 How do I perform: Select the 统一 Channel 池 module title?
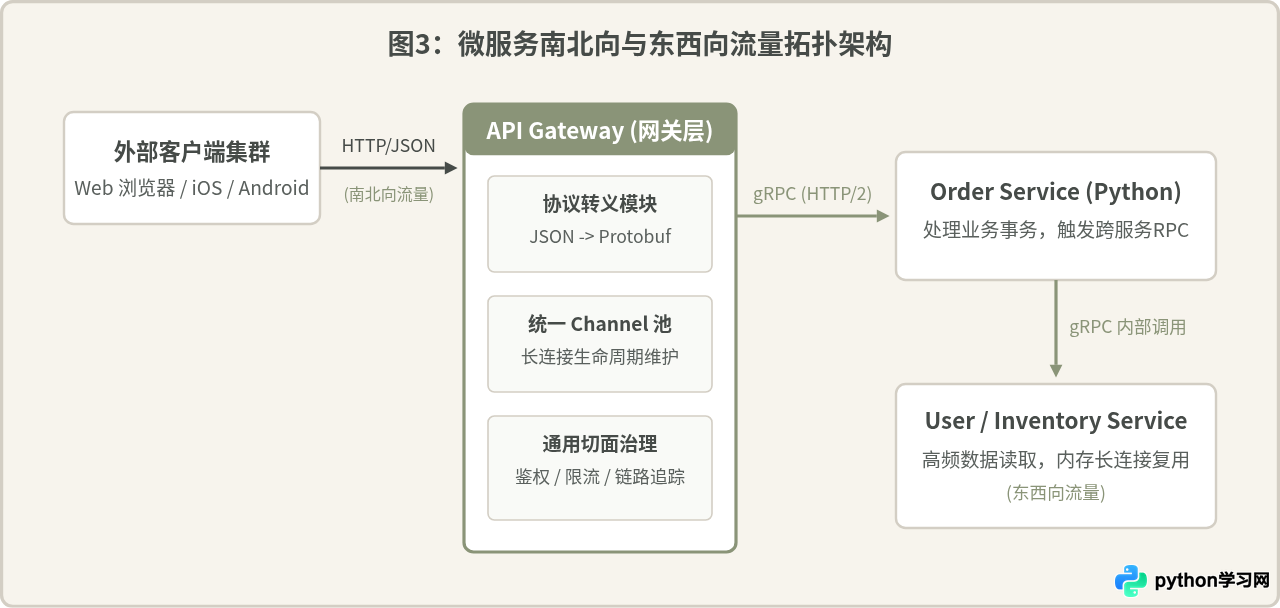click(x=600, y=324)
